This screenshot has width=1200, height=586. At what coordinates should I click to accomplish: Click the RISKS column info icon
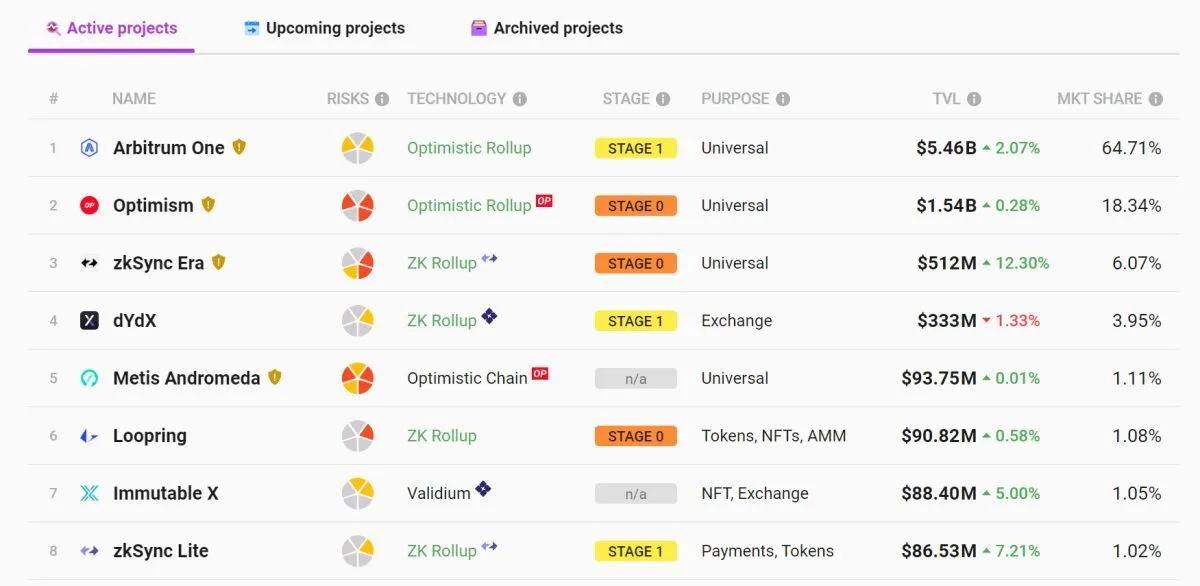[382, 99]
